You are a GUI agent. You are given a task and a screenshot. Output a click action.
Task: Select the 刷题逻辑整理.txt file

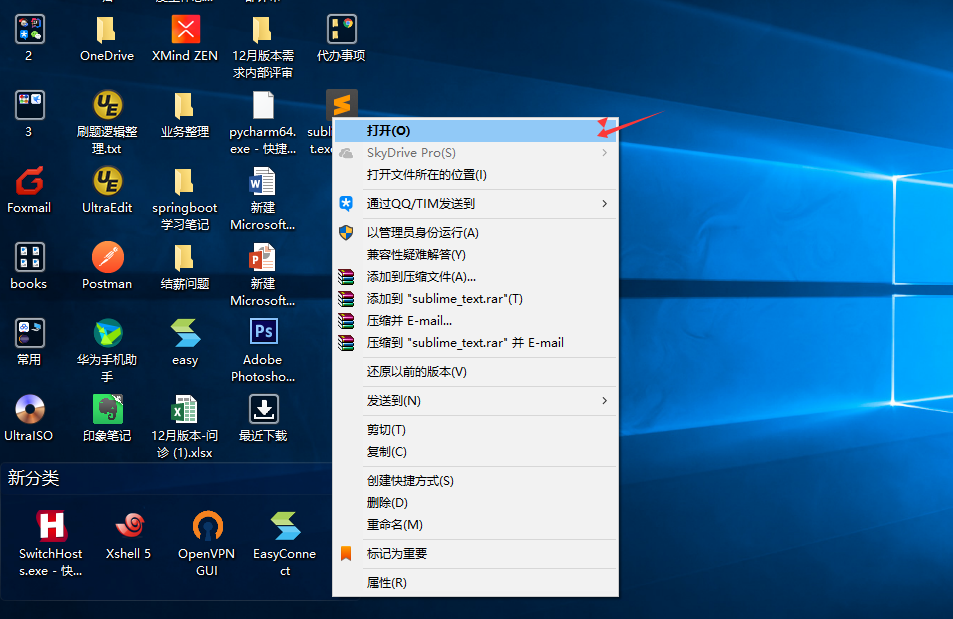pos(108,105)
